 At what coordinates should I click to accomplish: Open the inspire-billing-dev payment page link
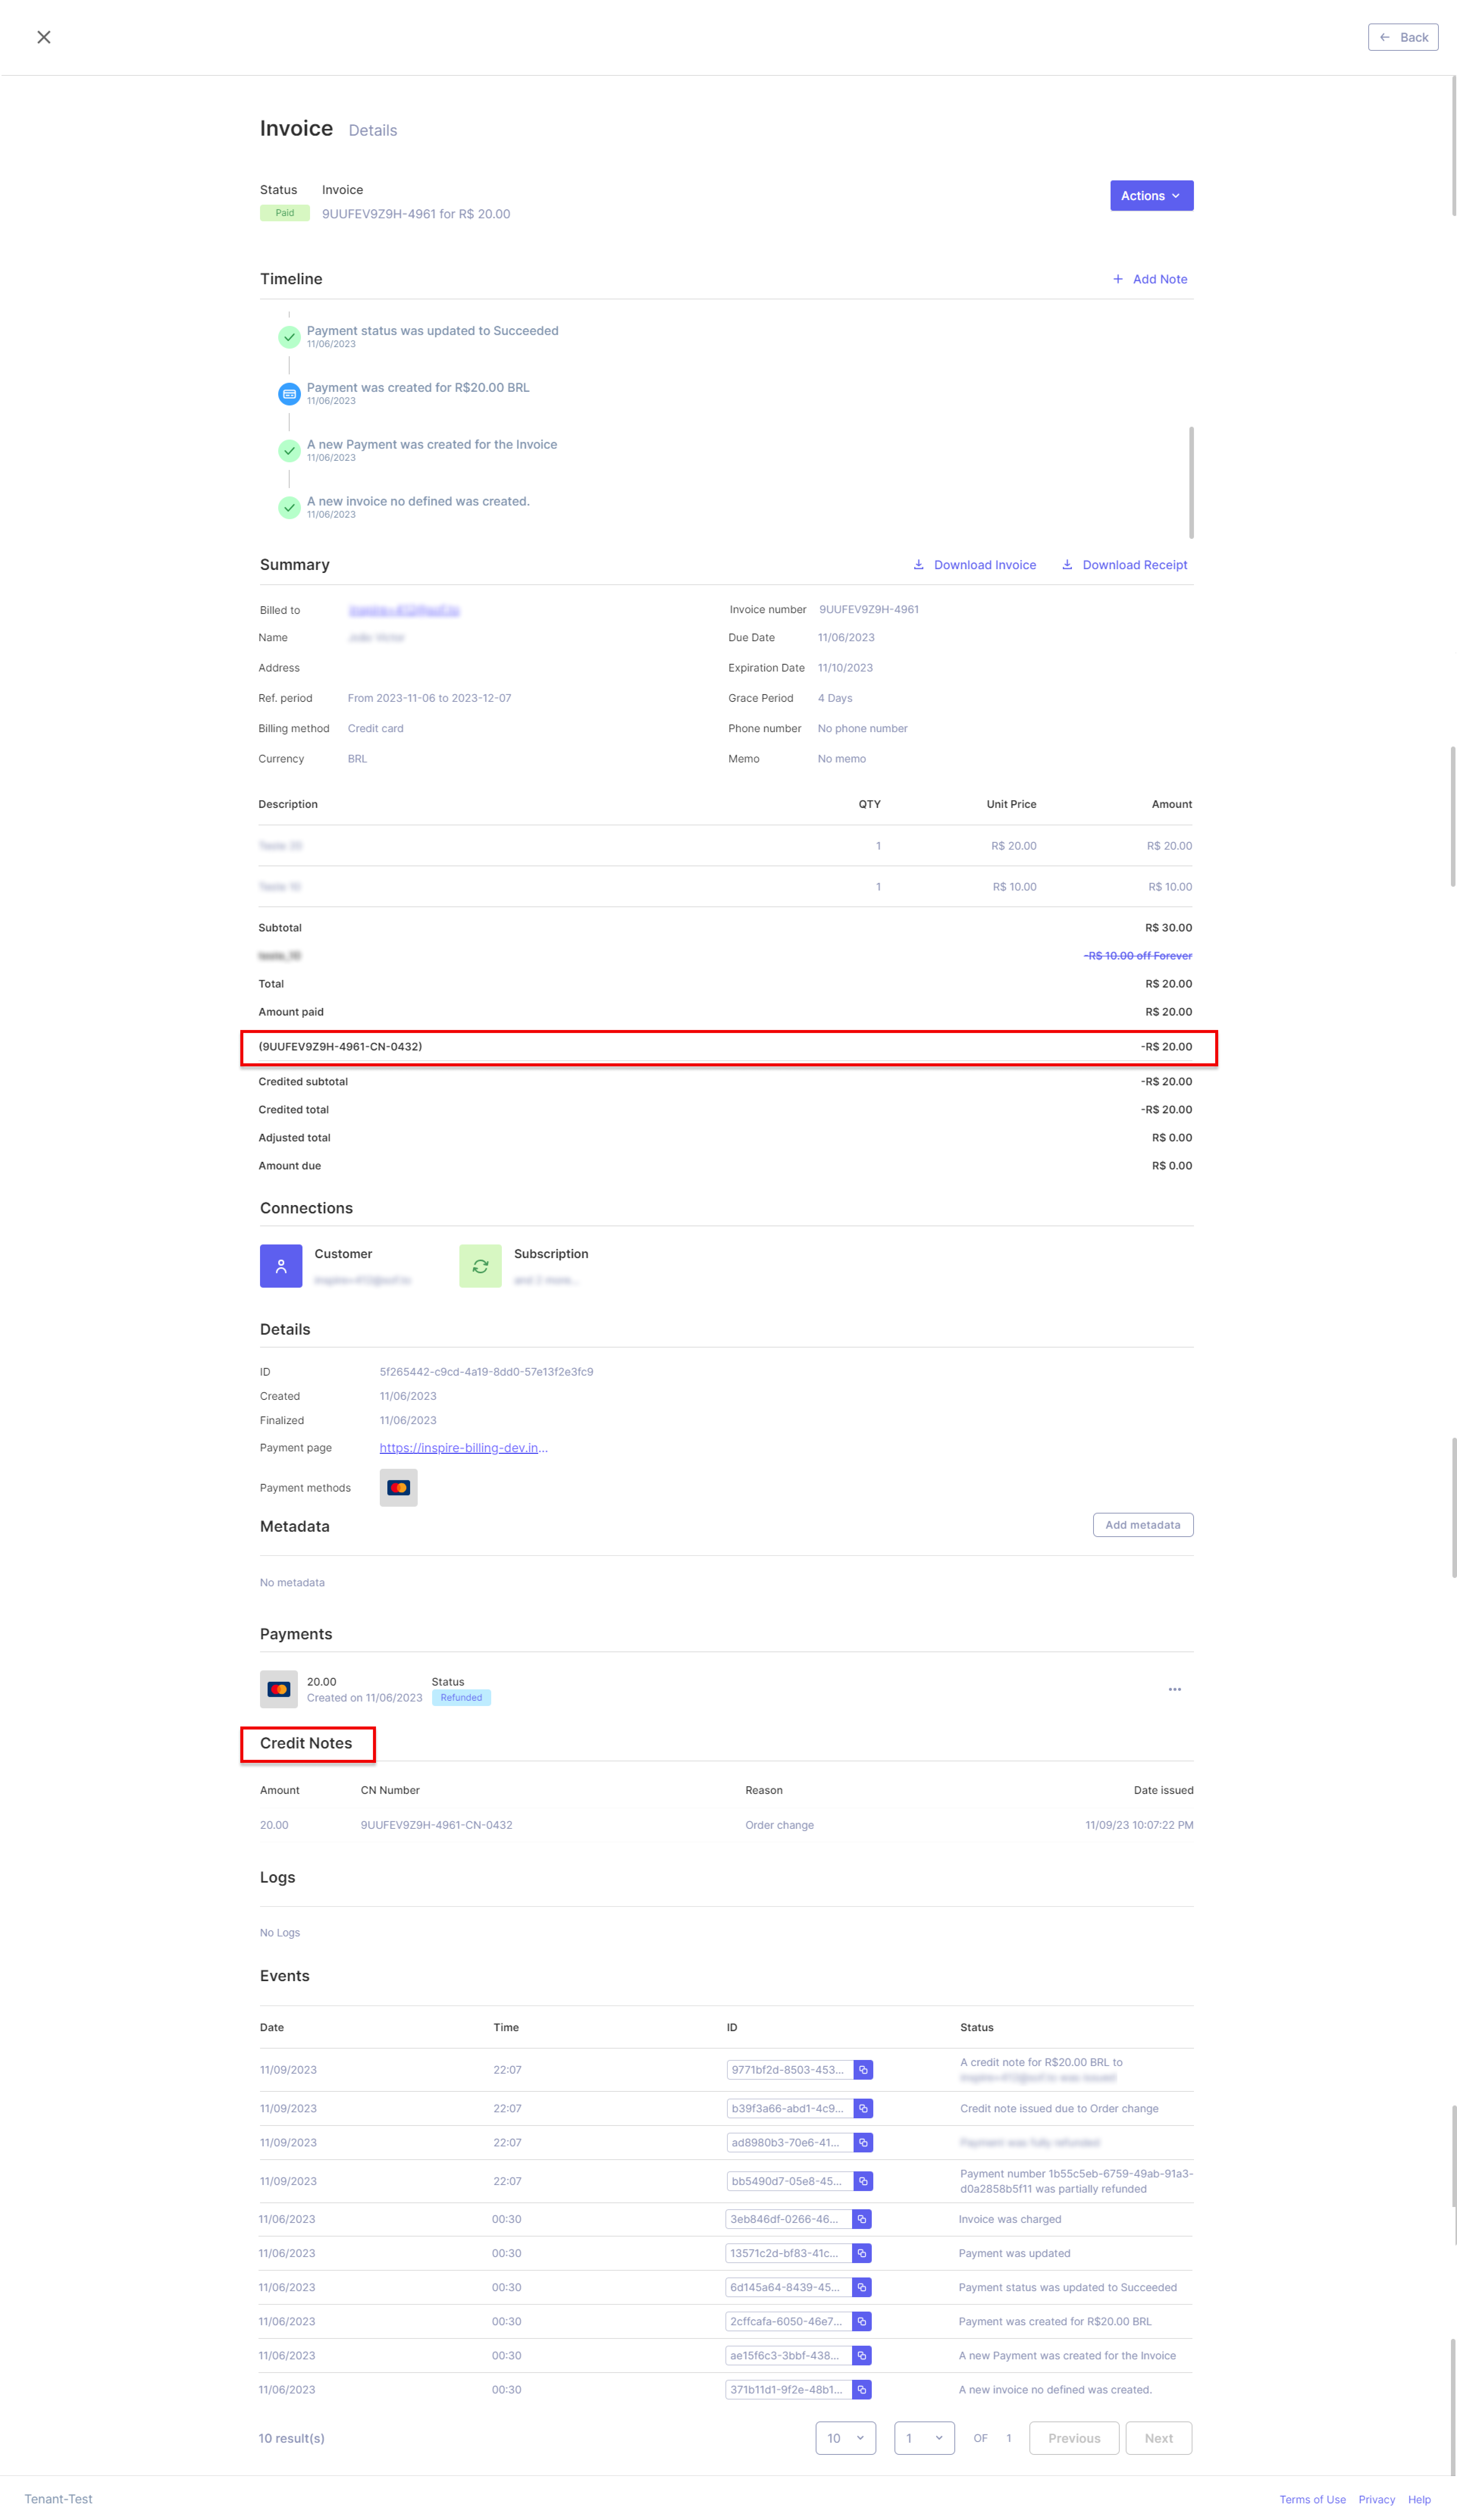click(x=463, y=1448)
